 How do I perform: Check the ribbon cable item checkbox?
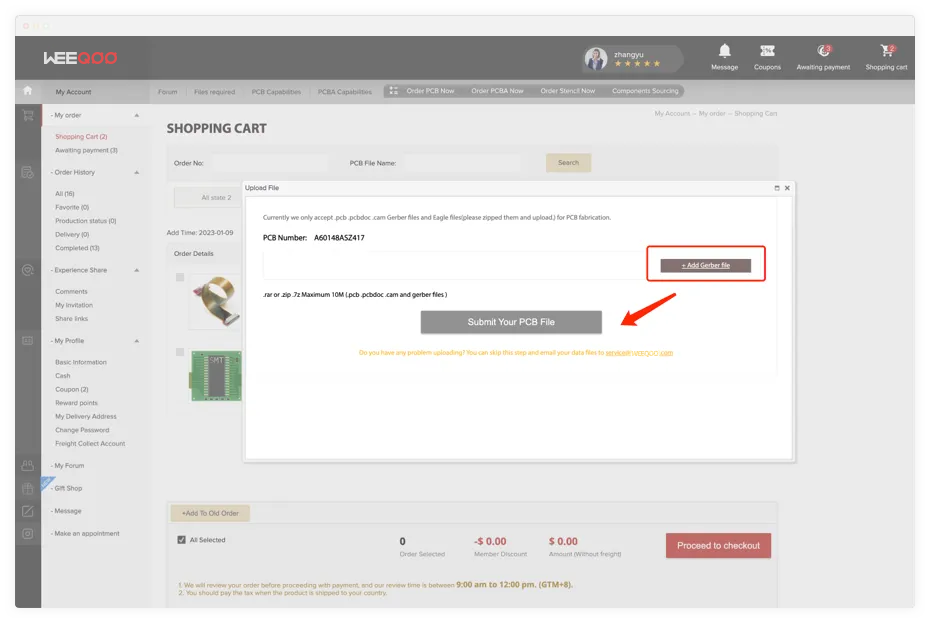coord(180,277)
